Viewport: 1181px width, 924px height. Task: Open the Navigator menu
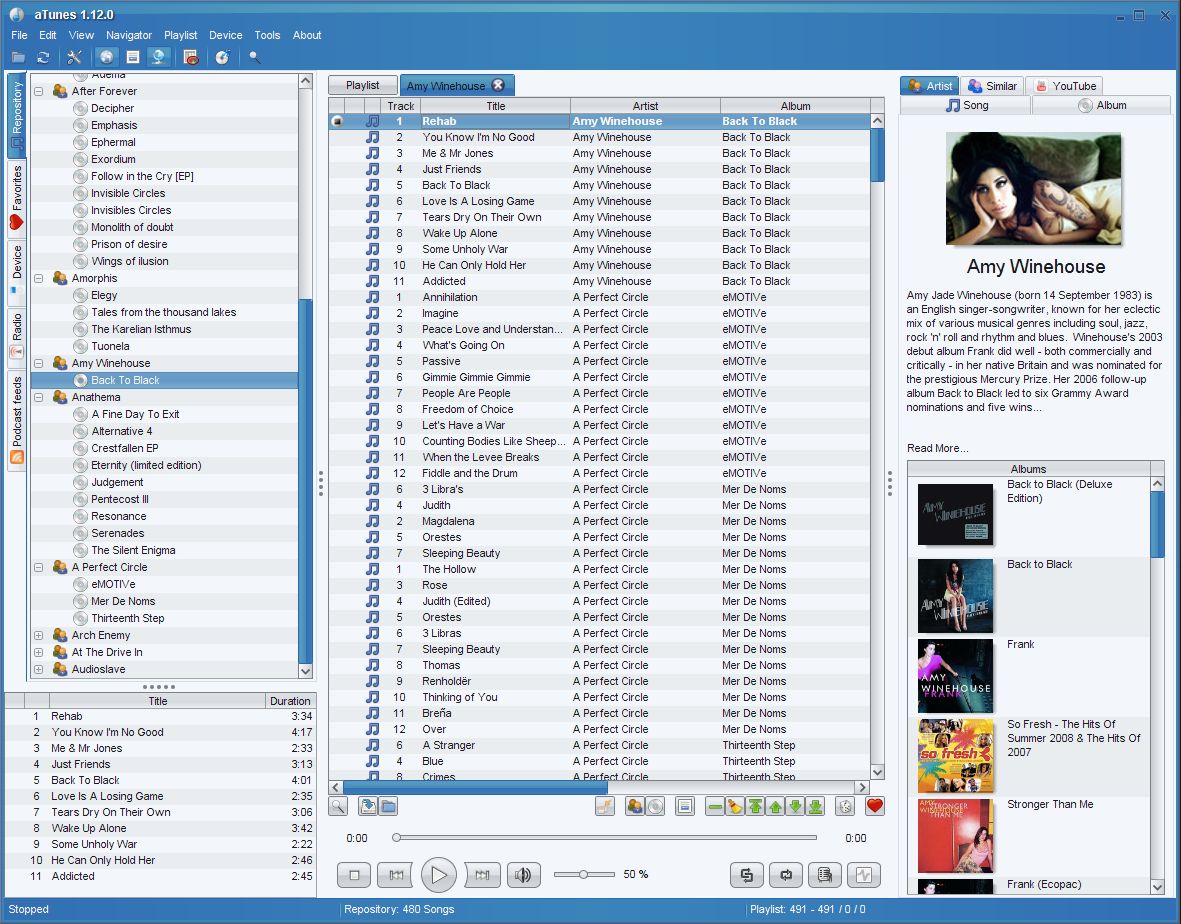(129, 34)
